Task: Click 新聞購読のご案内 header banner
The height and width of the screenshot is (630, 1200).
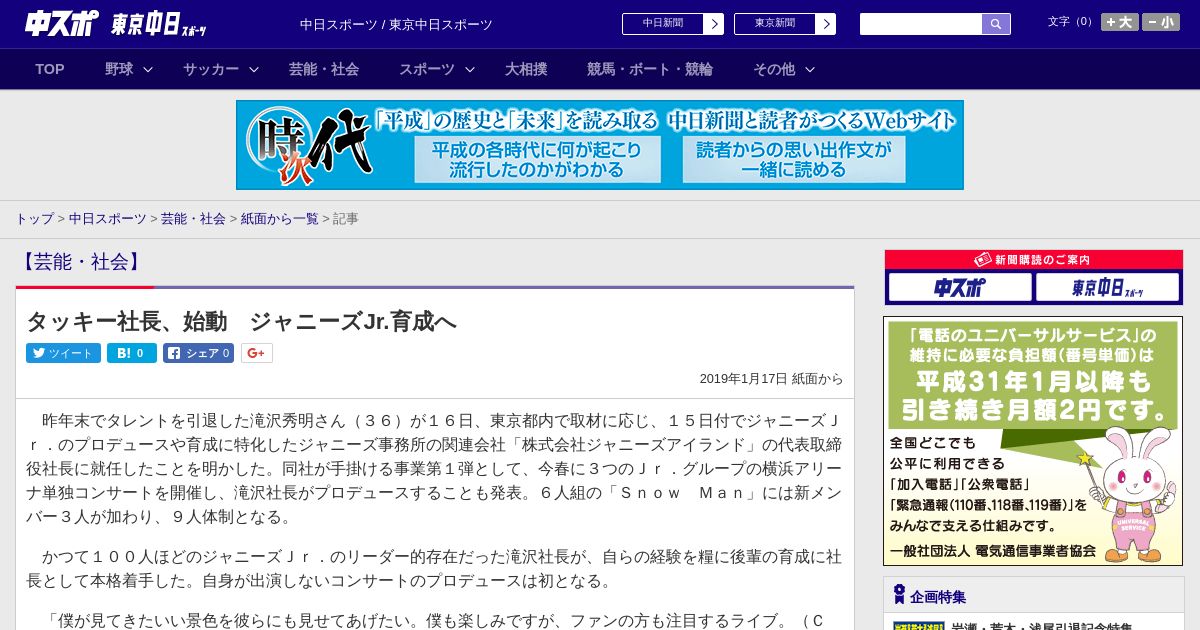Action: 1033,260
